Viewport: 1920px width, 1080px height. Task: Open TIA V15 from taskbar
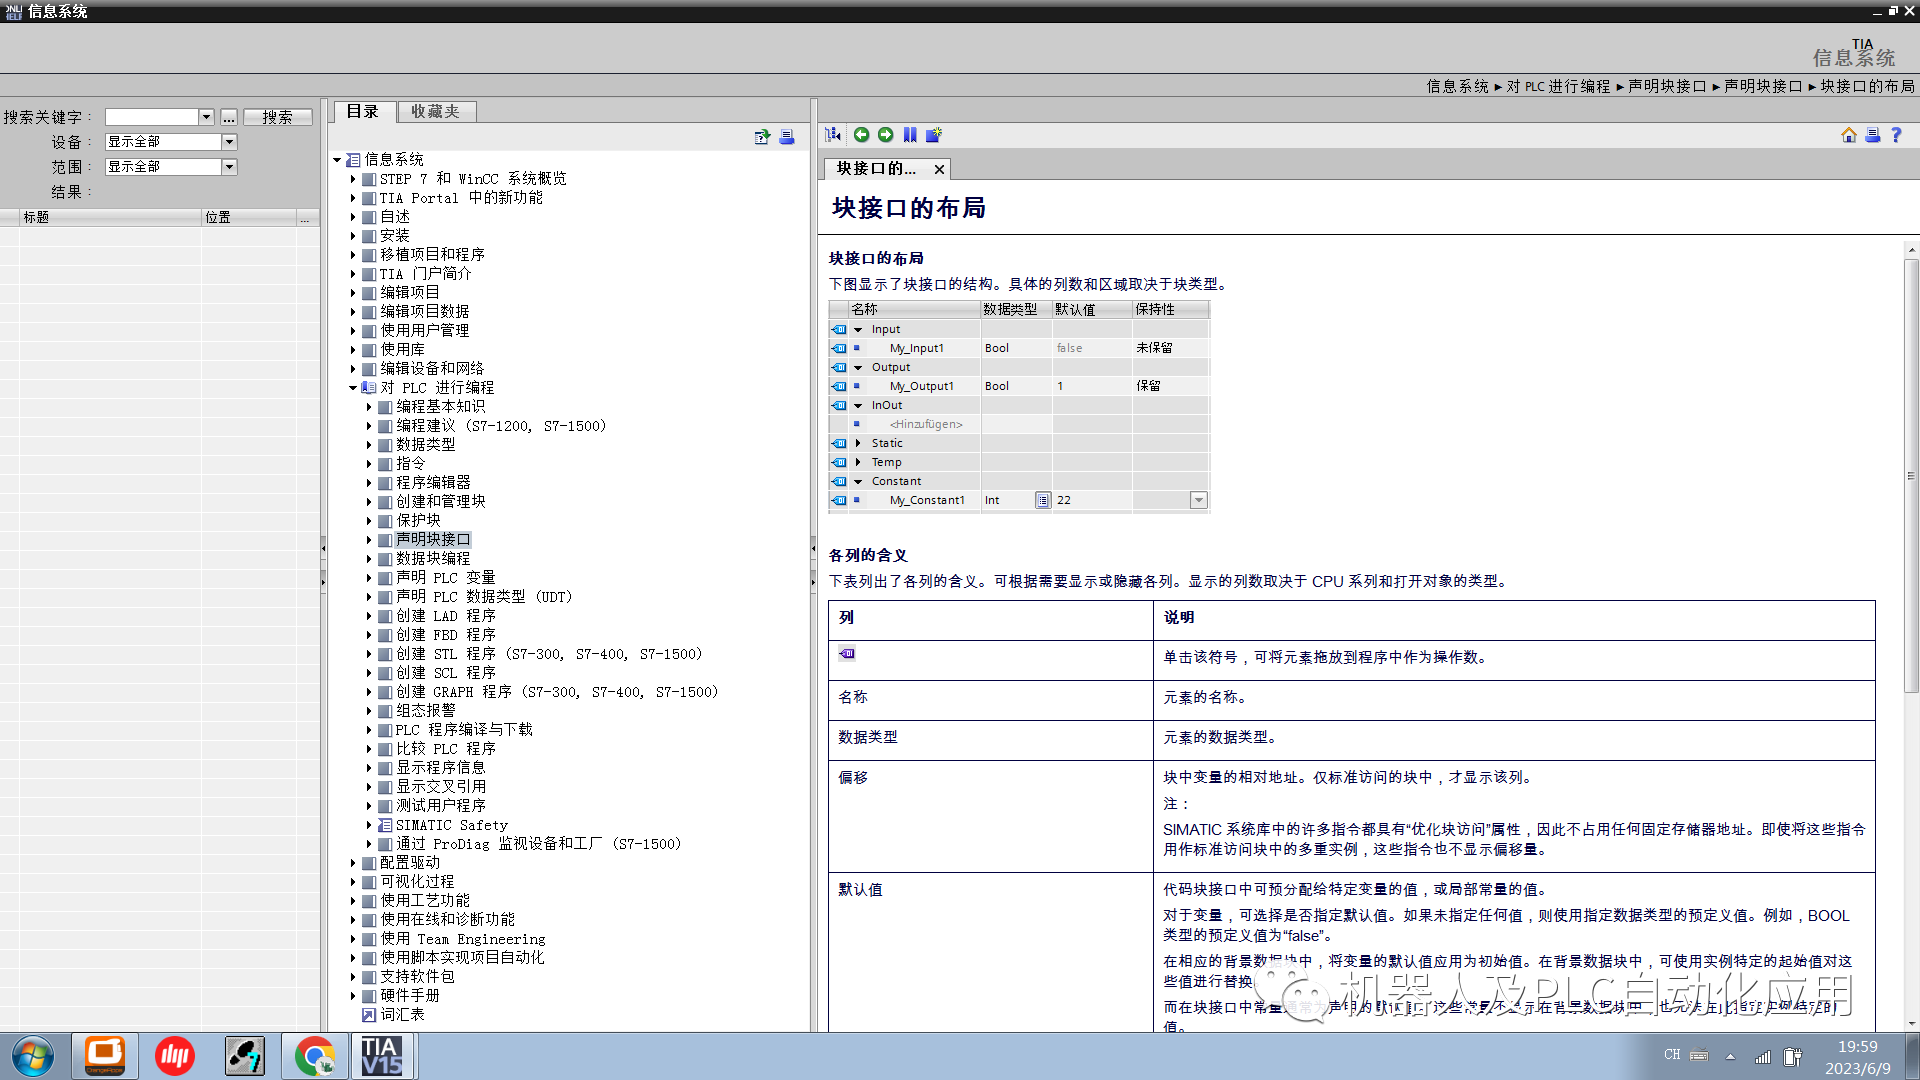[382, 1056]
